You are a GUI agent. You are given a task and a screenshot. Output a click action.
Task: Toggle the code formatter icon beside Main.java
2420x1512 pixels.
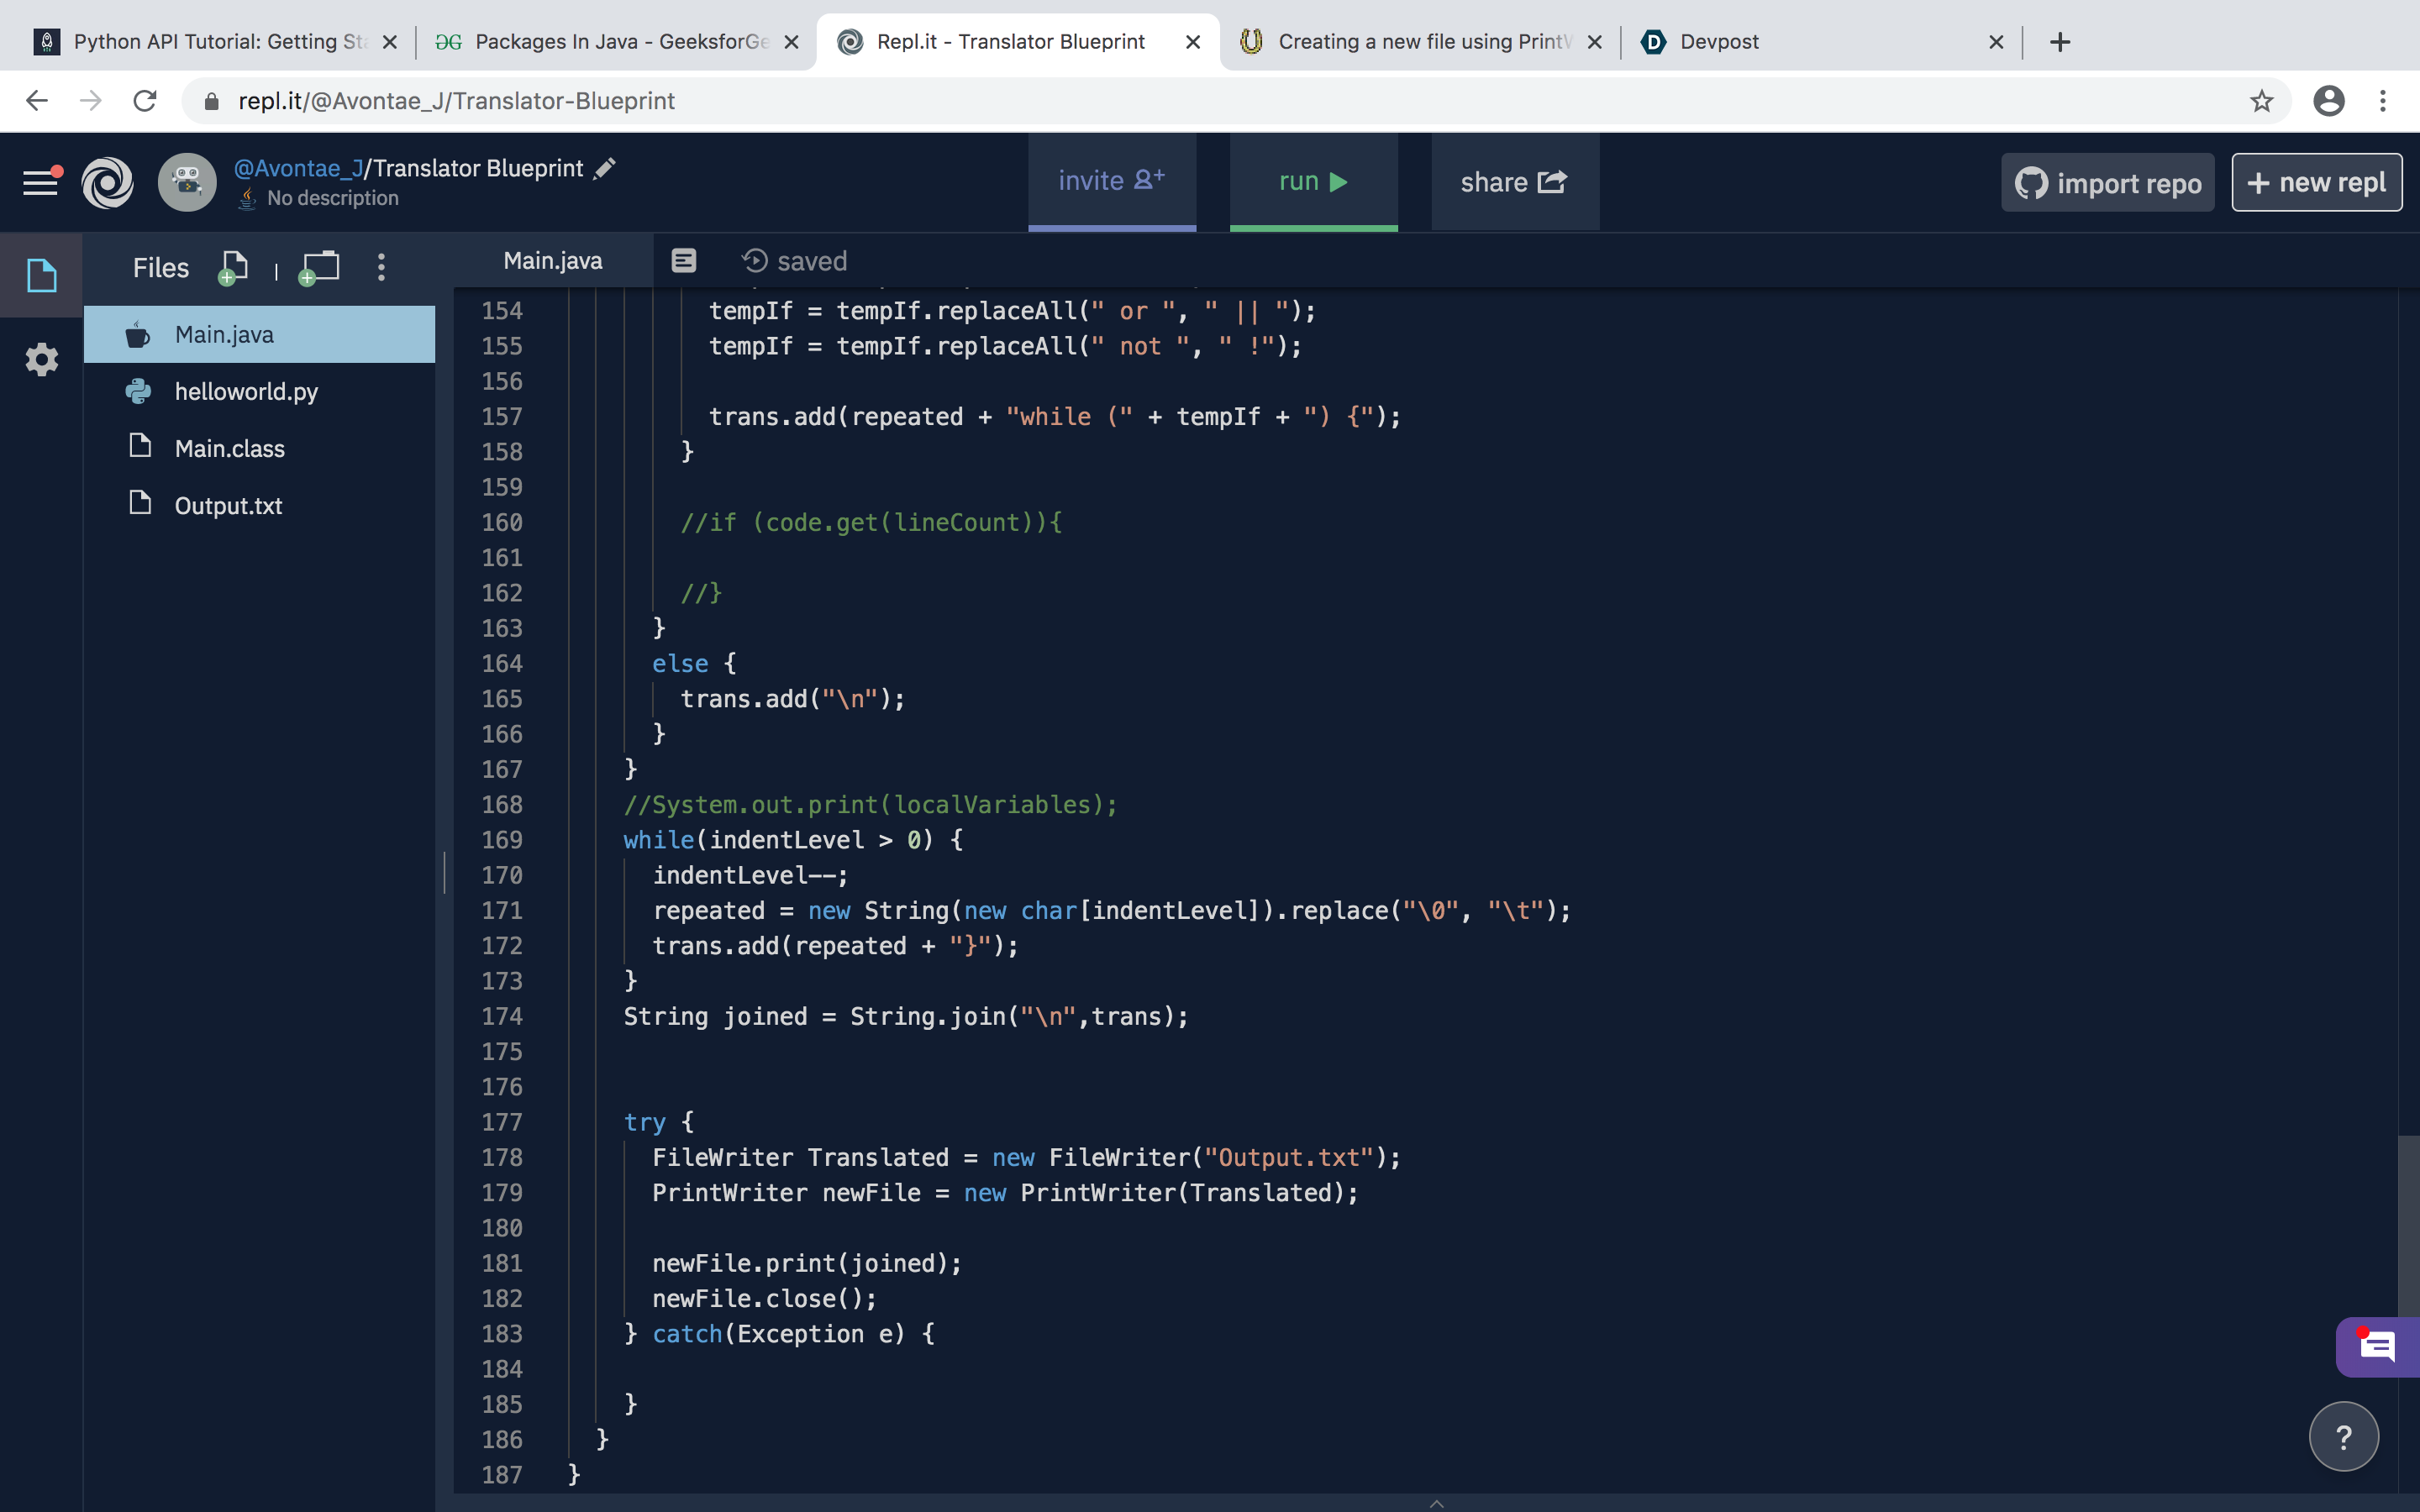[684, 261]
